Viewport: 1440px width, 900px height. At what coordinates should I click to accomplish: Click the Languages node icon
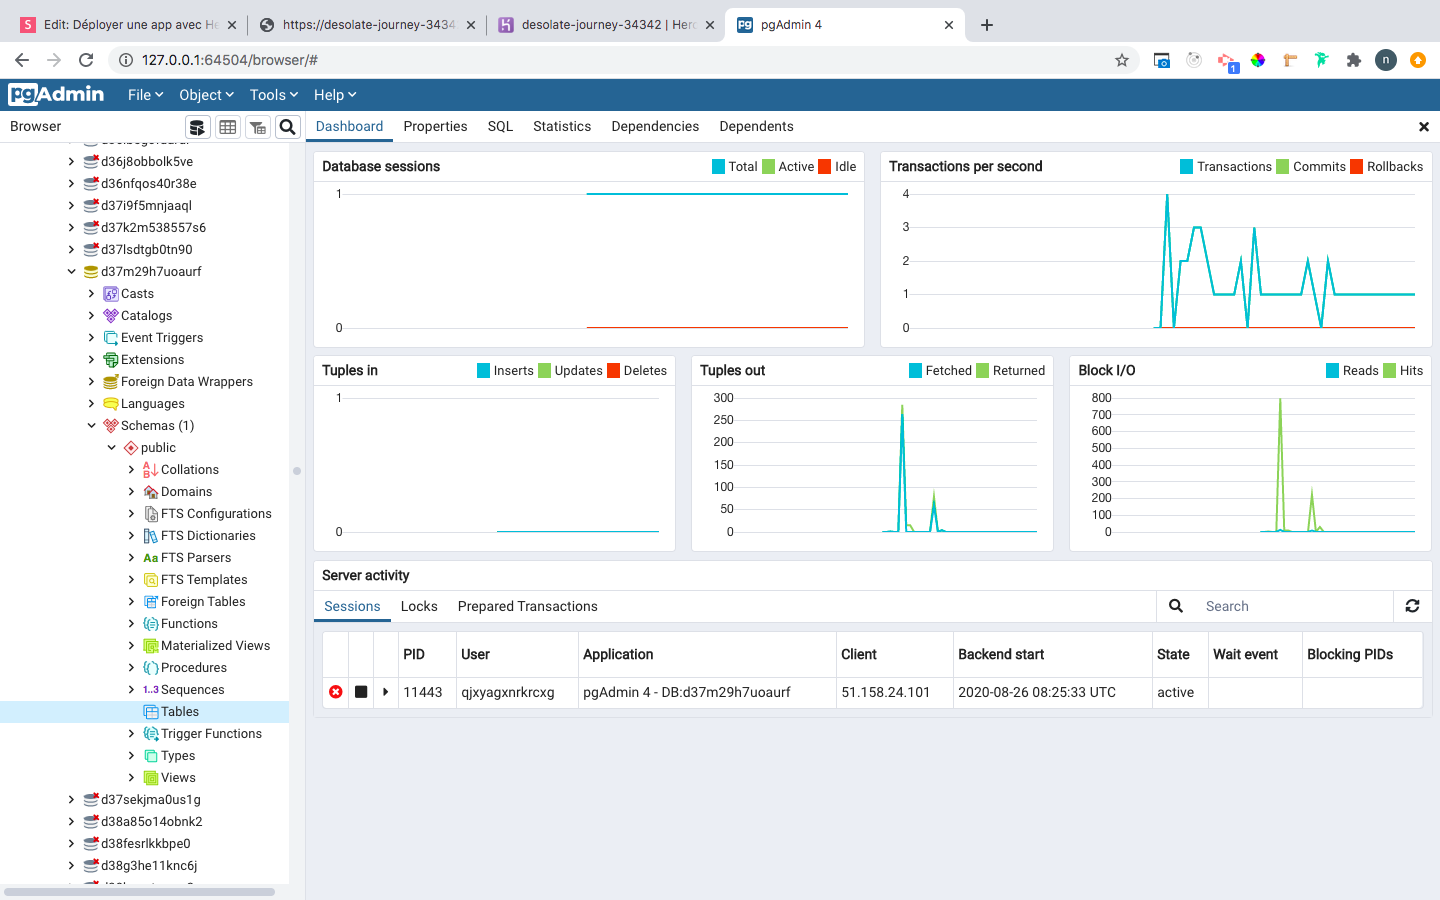(x=111, y=404)
